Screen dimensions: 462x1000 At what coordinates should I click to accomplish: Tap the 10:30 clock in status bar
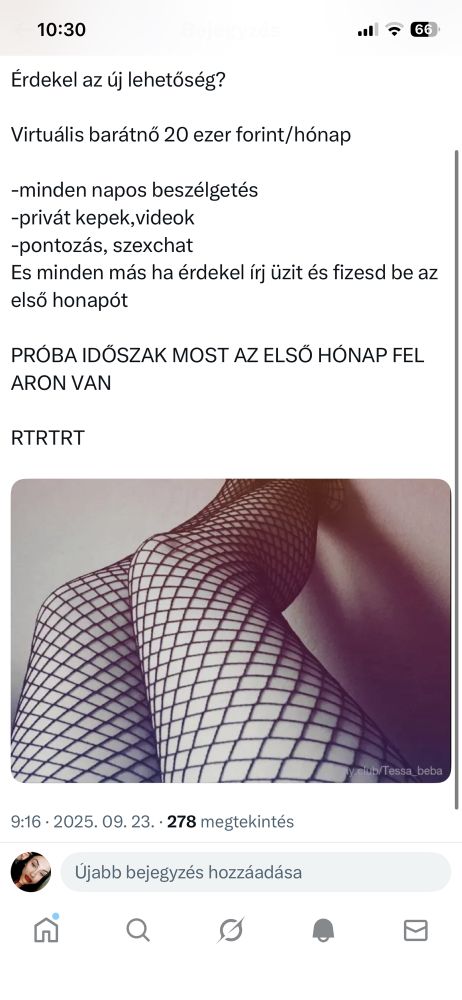pyautogui.click(x=61, y=29)
